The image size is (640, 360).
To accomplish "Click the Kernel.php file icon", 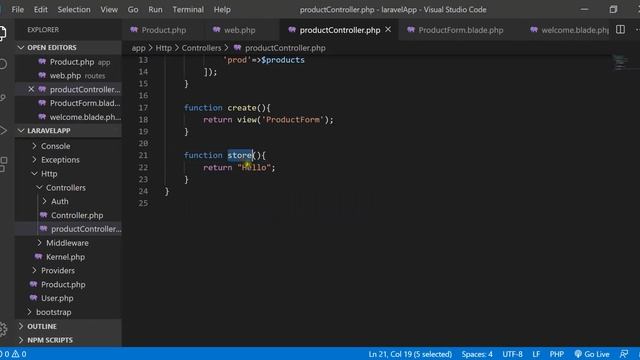I will (x=38, y=256).
